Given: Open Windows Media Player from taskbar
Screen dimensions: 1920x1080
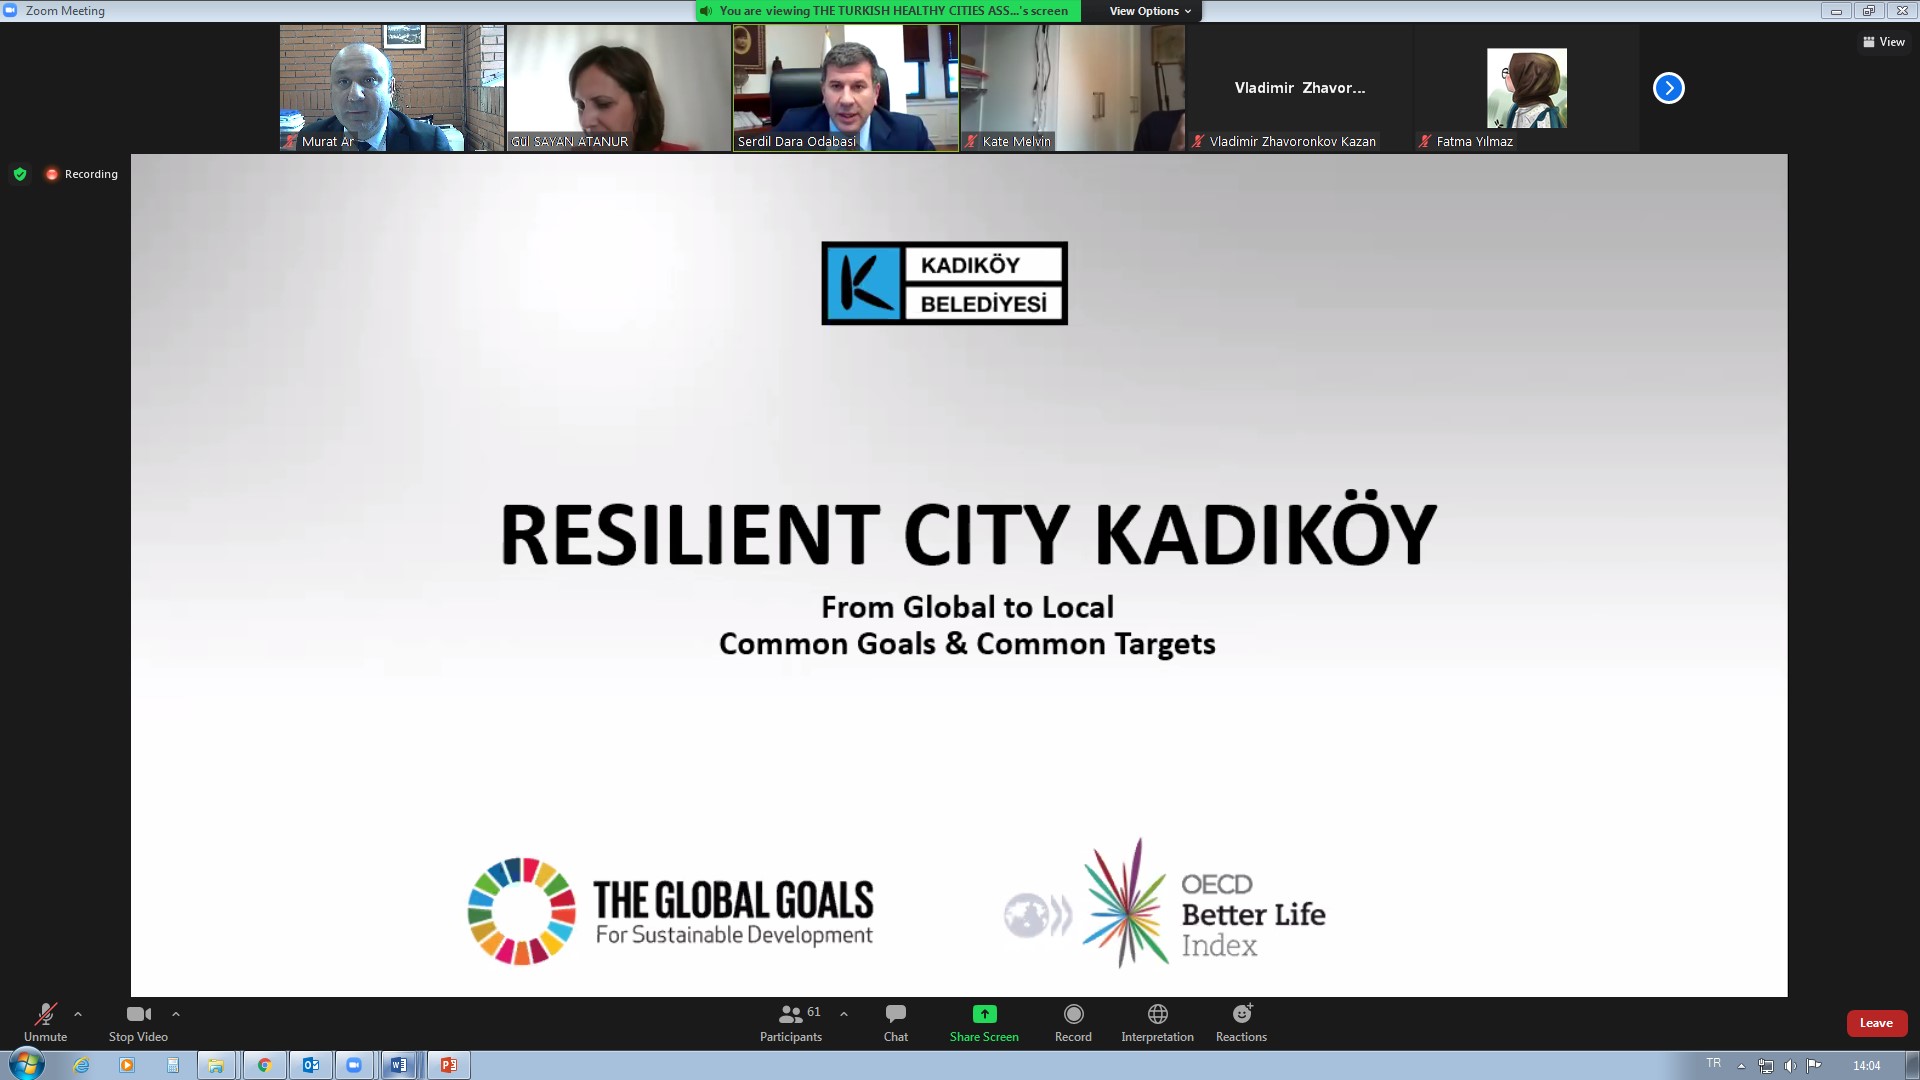Looking at the screenshot, I should [127, 1065].
